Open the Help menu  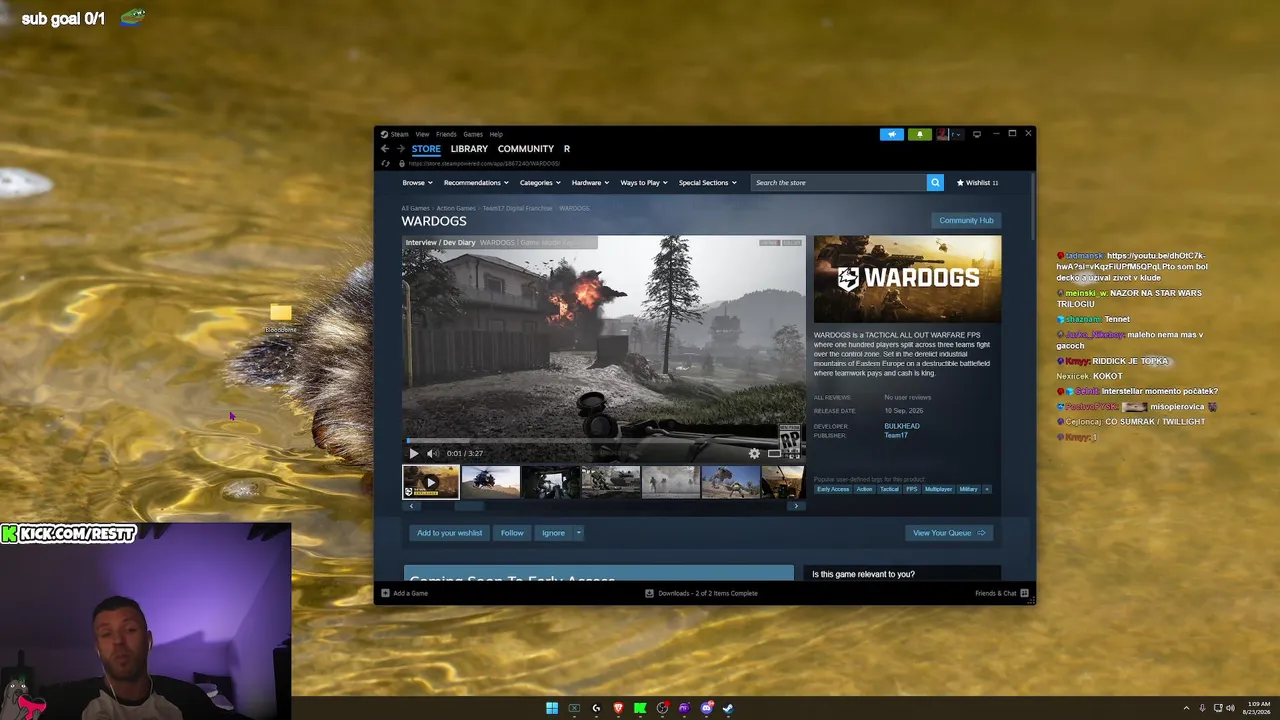pos(496,134)
